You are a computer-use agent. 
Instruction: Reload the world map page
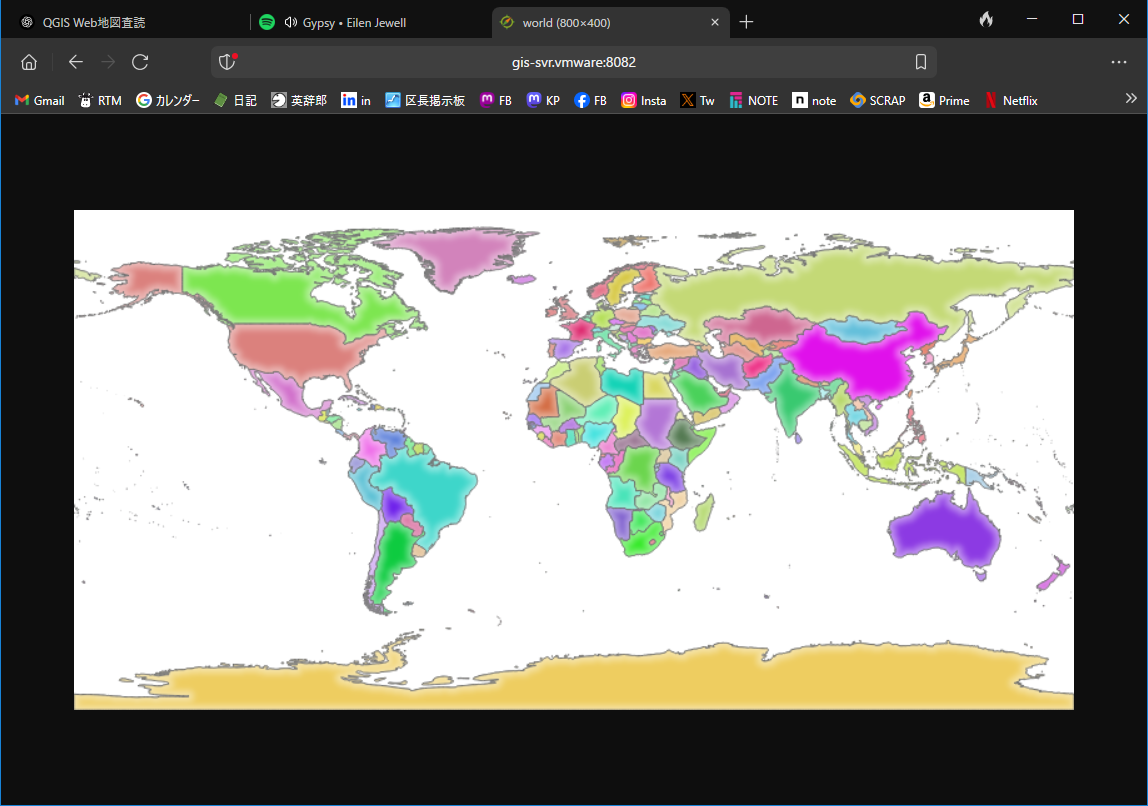(x=140, y=62)
